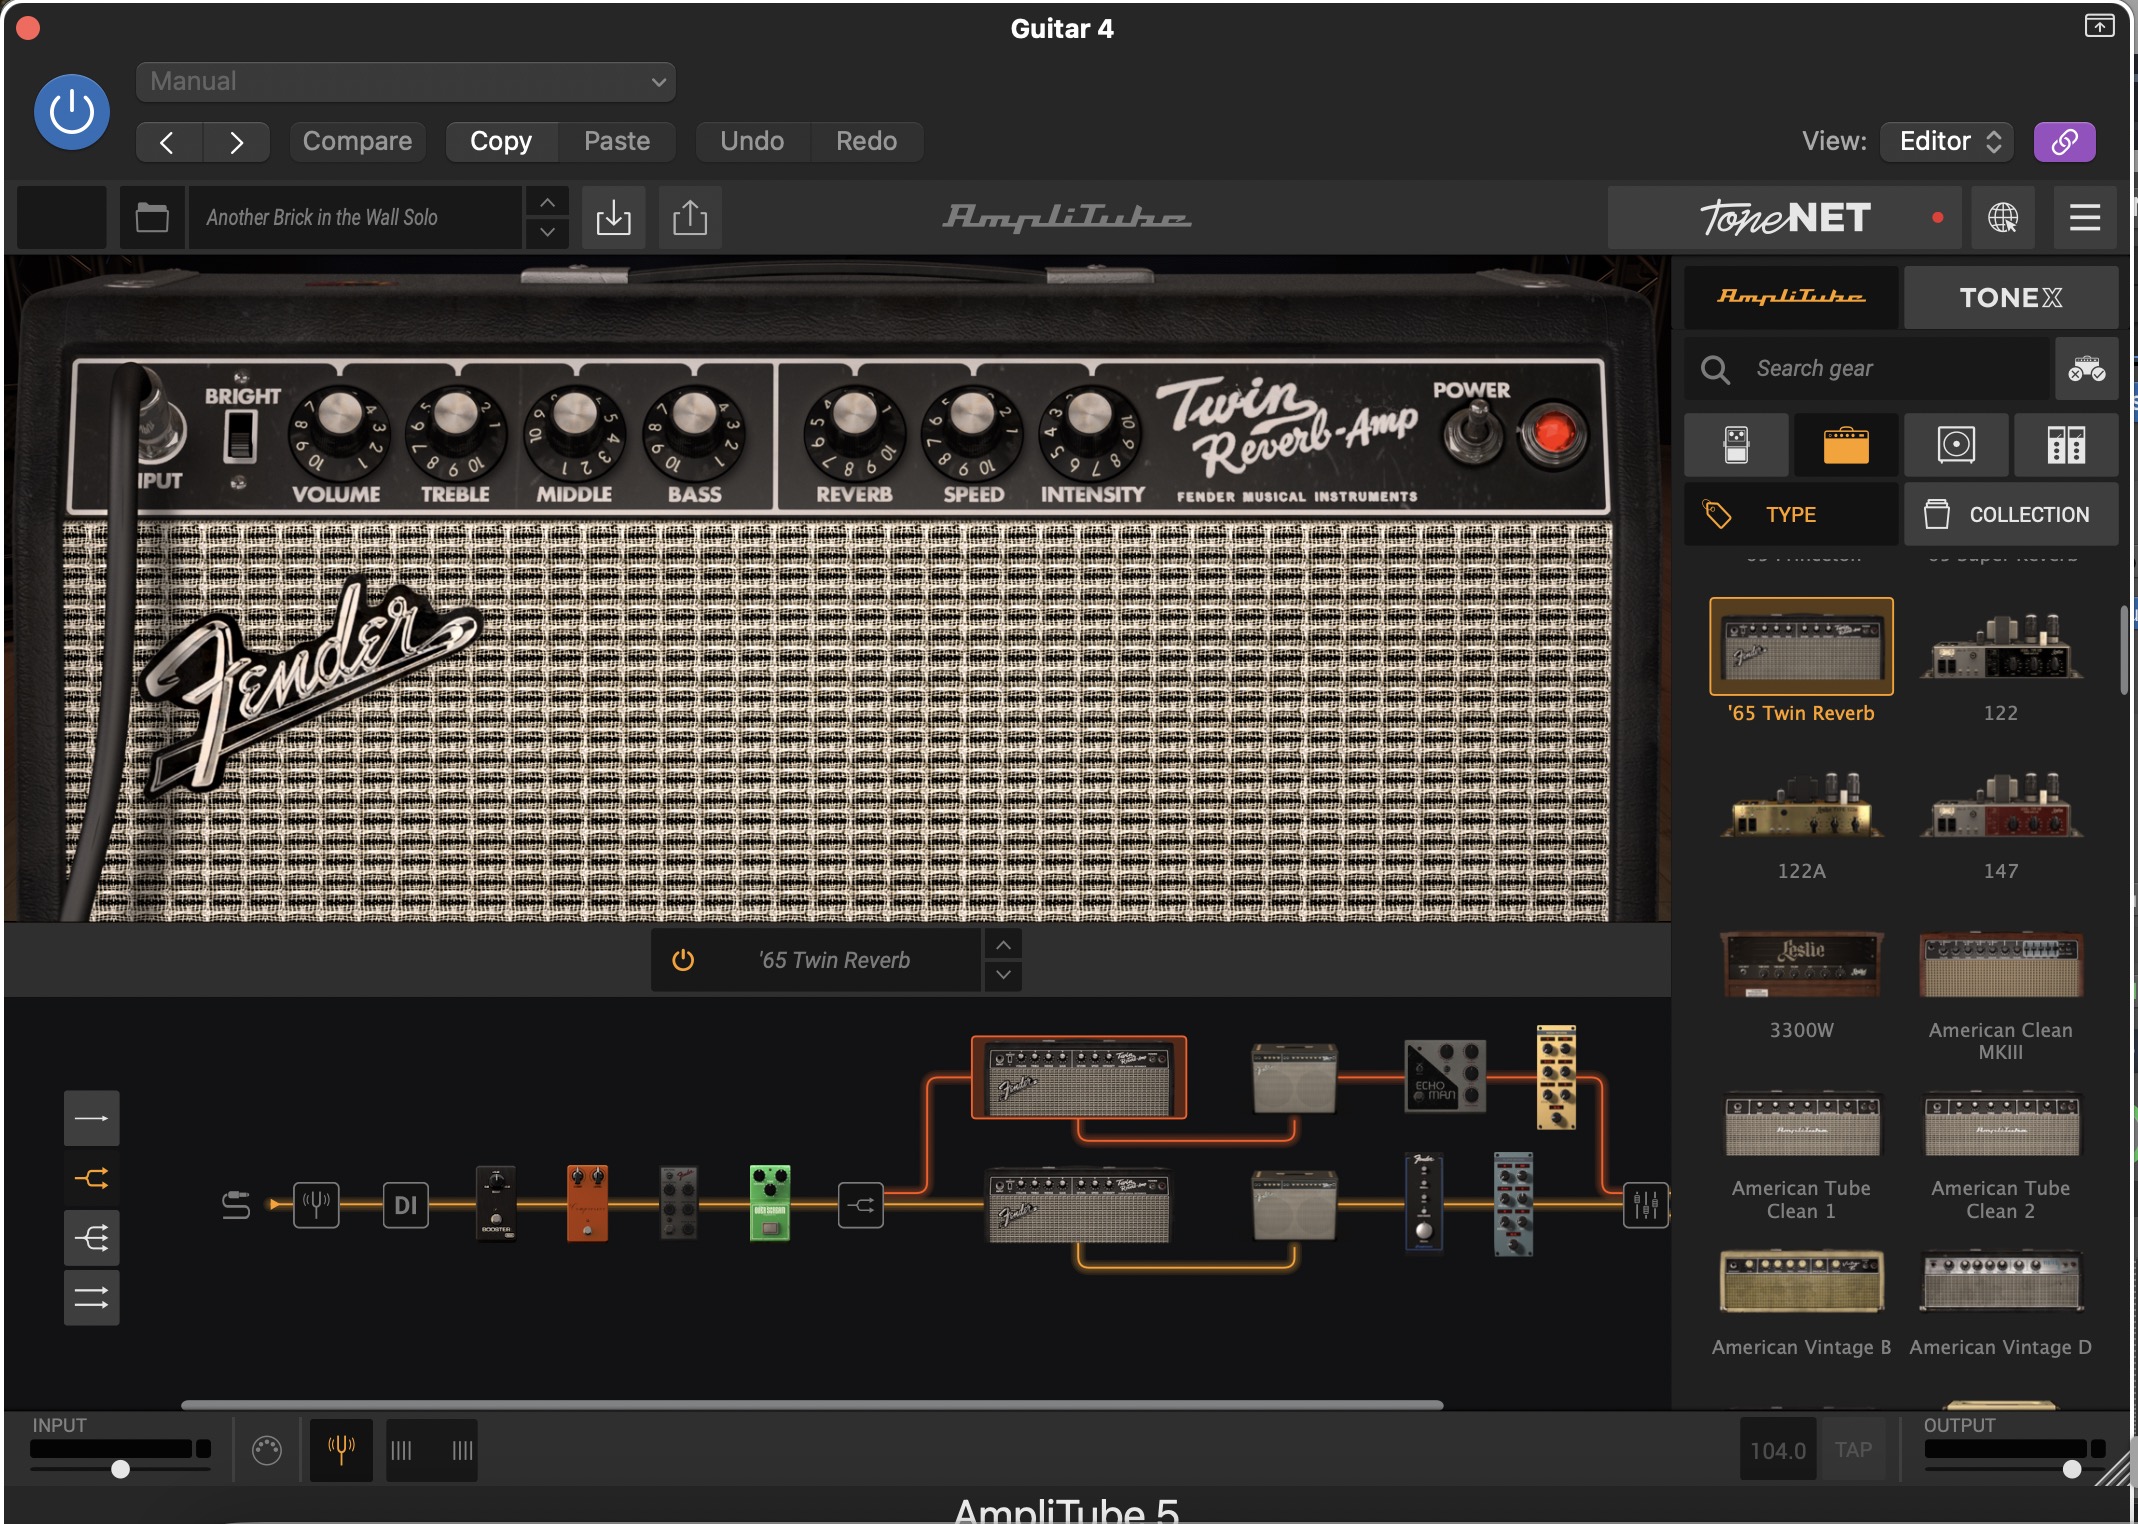Toggle the '65 Twin Reverb power icon
This screenshot has height=1524, width=2138.
683,960
